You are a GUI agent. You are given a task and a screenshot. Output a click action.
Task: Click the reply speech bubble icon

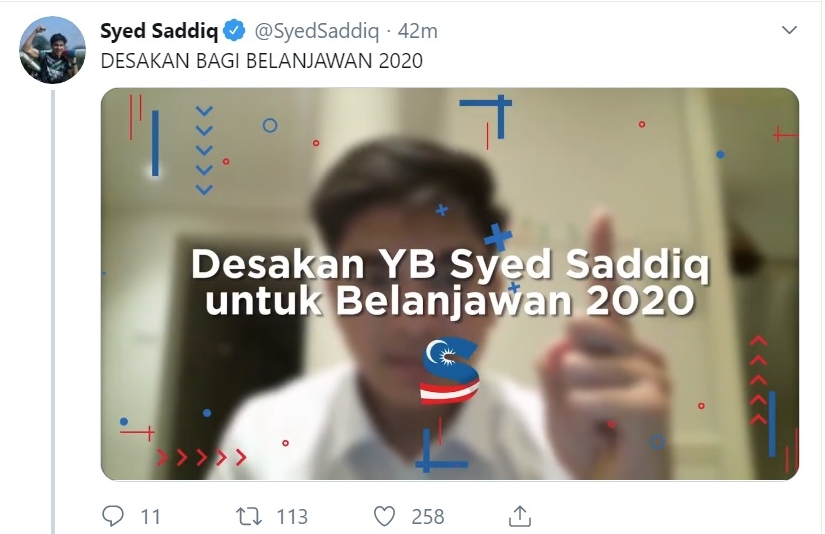pyautogui.click(x=113, y=516)
